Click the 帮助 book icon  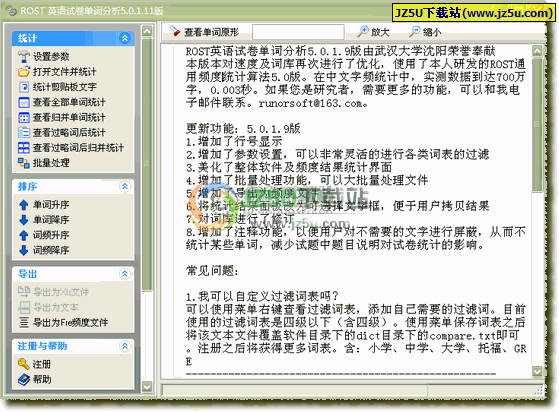[24, 379]
